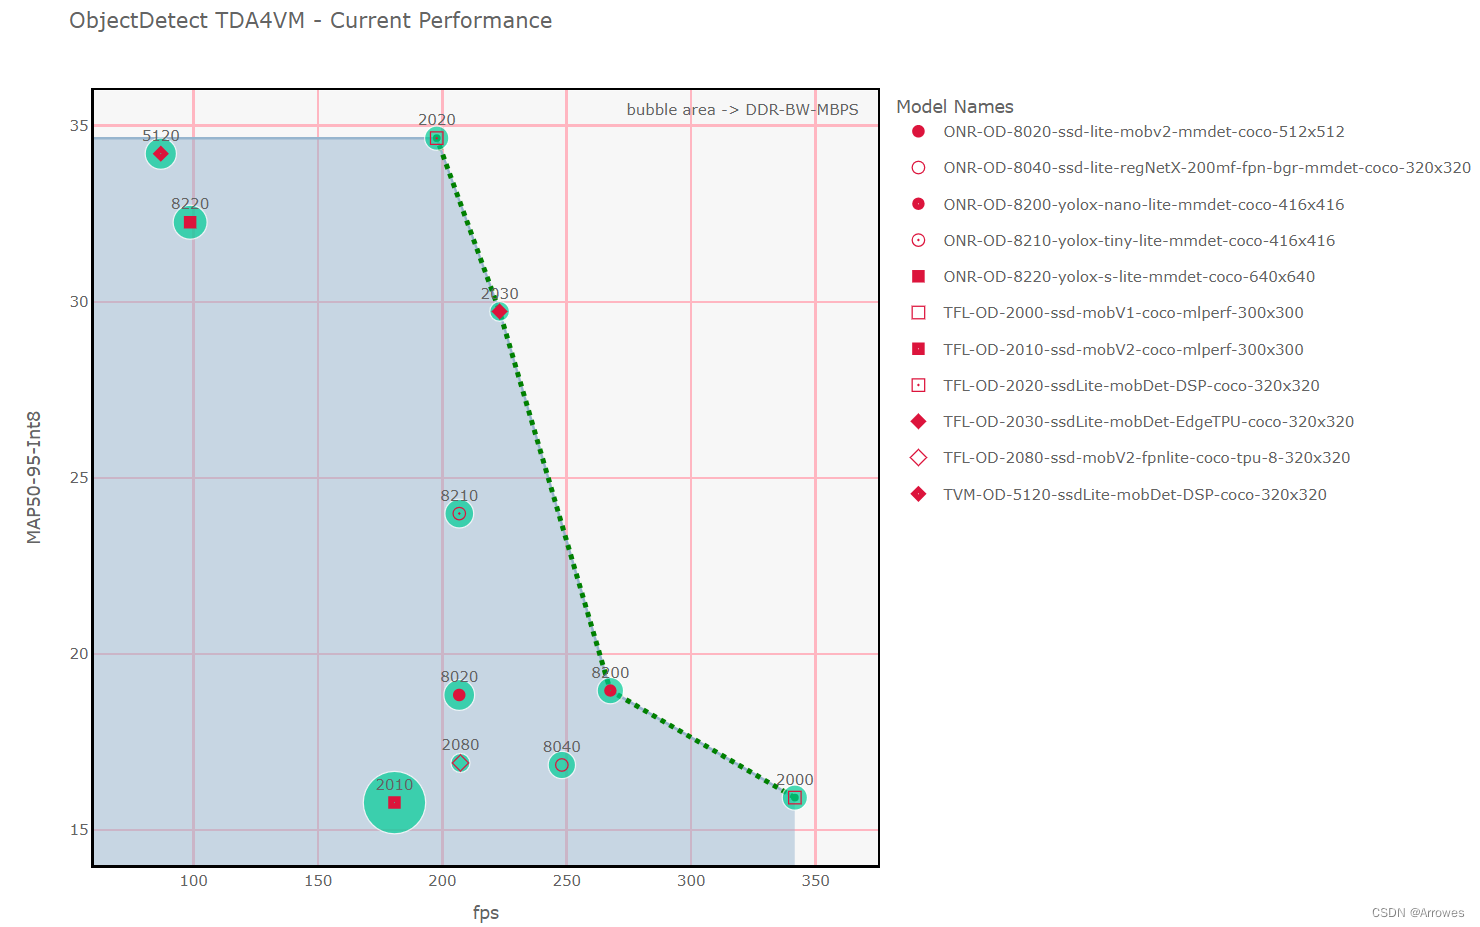Viewport: 1480px width, 927px height.
Task: Click the 8020 red dot bubble
Action: [459, 695]
